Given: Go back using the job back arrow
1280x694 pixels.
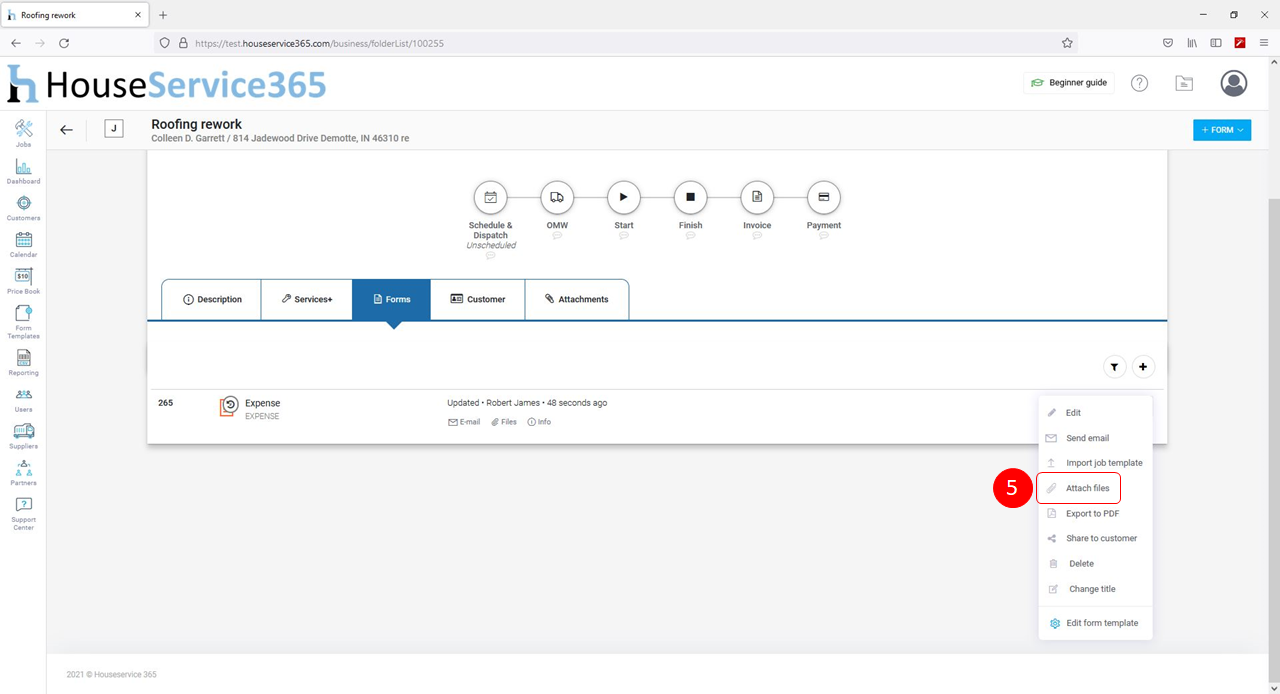Looking at the screenshot, I should pyautogui.click(x=66, y=130).
